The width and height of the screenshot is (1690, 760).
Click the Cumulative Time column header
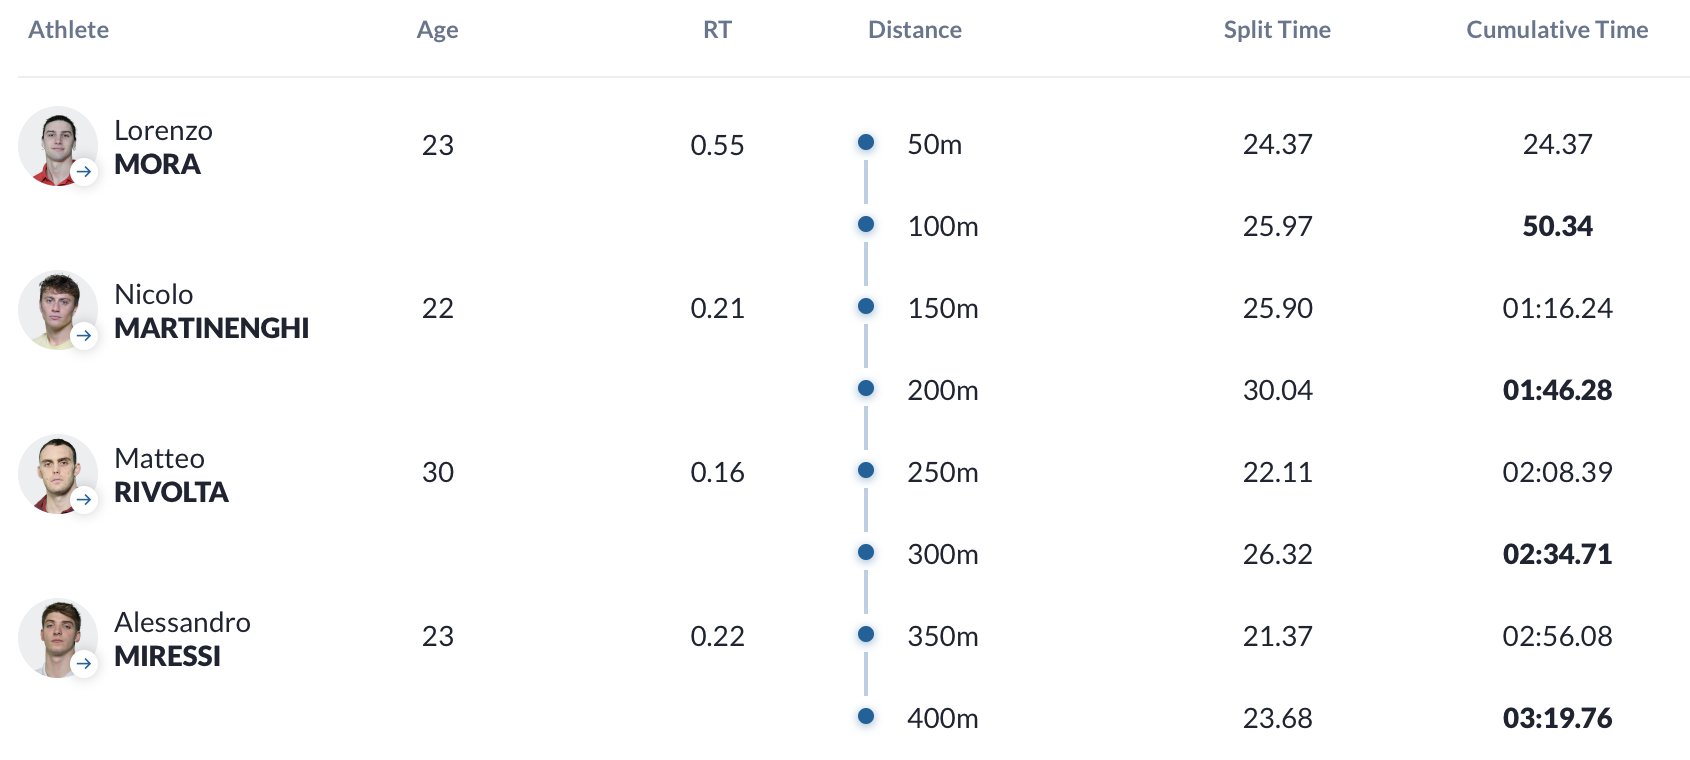(1557, 30)
